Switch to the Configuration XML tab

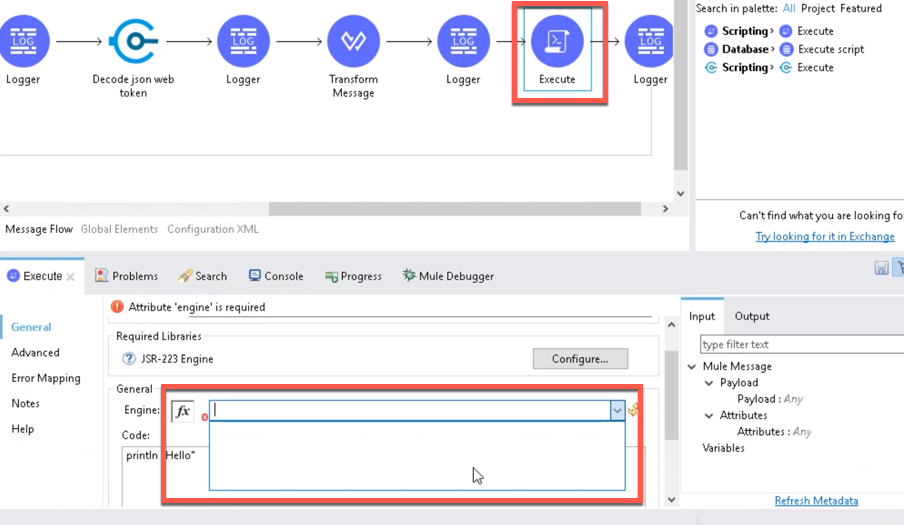[213, 229]
